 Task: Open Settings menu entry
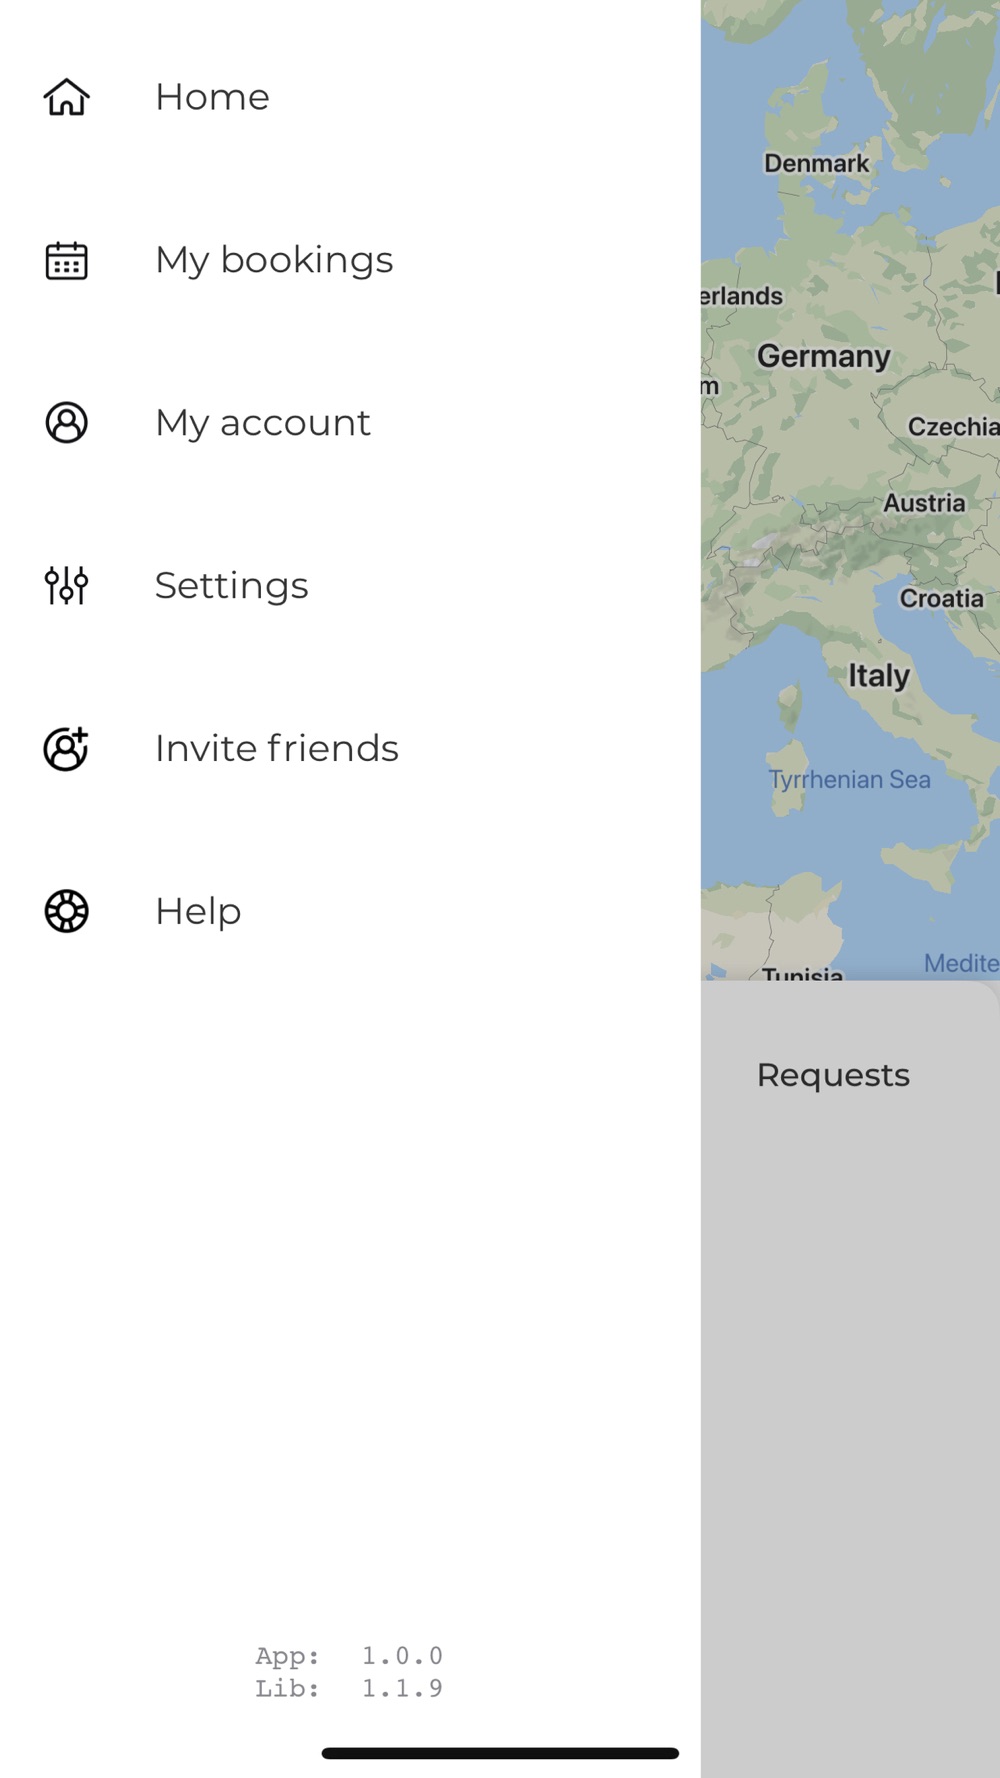tap(232, 586)
